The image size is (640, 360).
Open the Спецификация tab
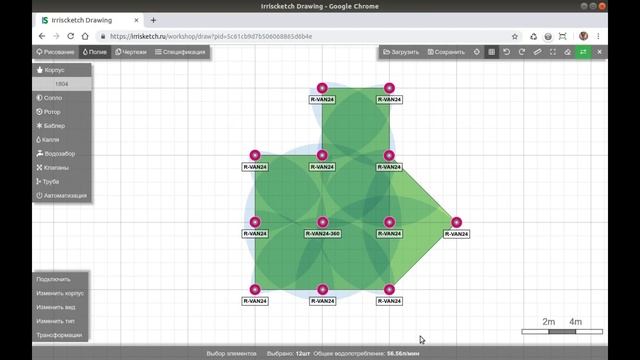(x=180, y=52)
